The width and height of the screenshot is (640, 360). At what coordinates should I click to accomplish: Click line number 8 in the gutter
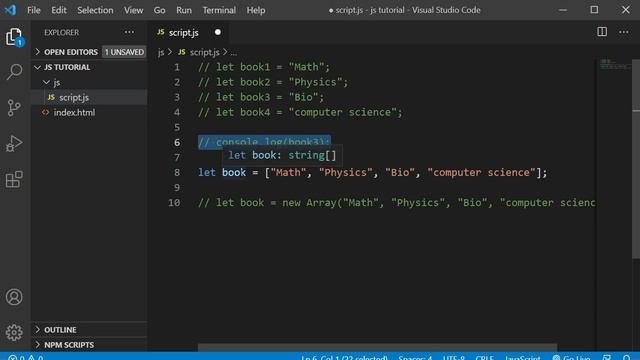[177, 172]
